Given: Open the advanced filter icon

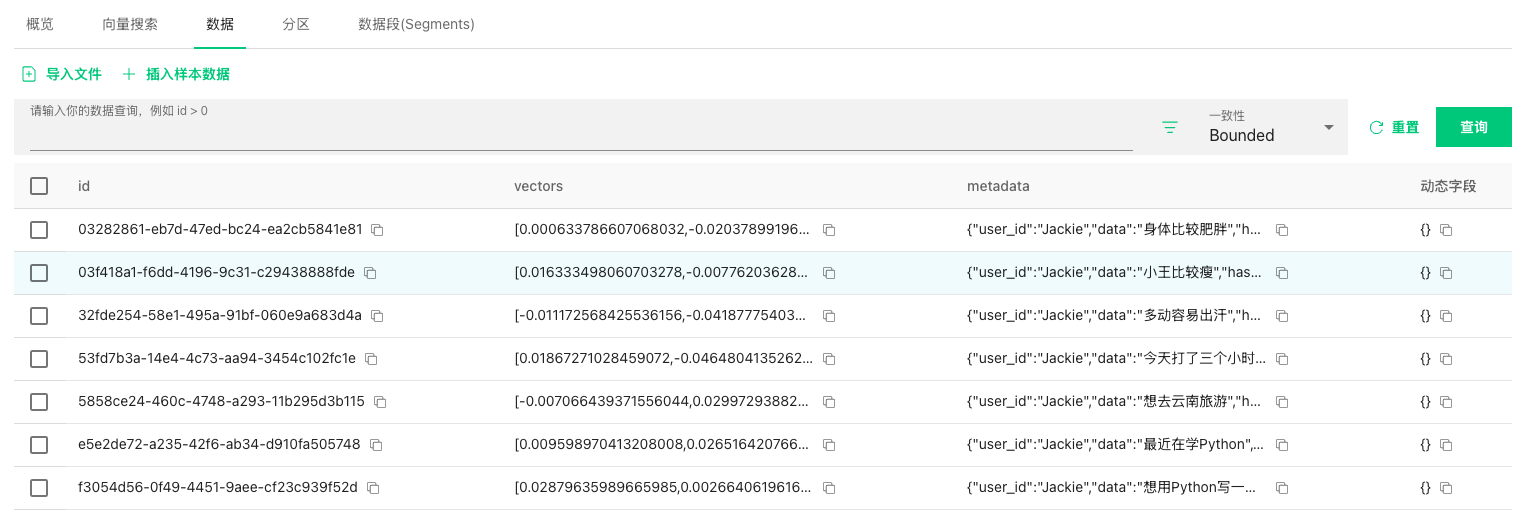Looking at the screenshot, I should coord(1170,127).
